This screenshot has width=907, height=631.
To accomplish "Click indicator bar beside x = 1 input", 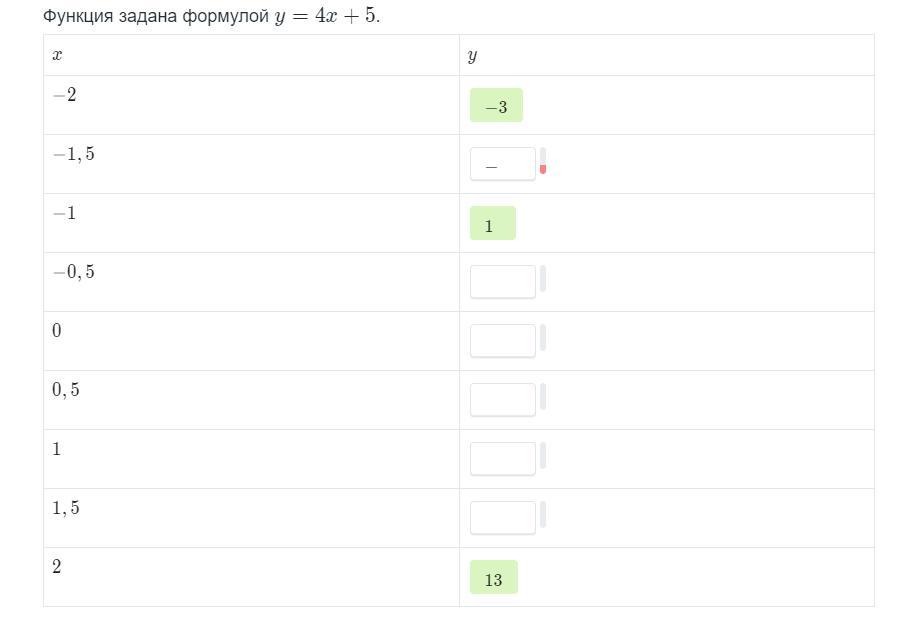I will point(543,456).
